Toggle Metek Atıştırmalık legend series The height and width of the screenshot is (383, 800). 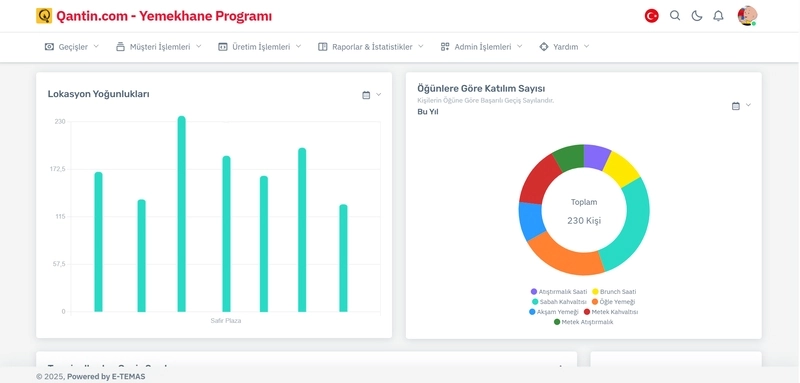(x=583, y=322)
